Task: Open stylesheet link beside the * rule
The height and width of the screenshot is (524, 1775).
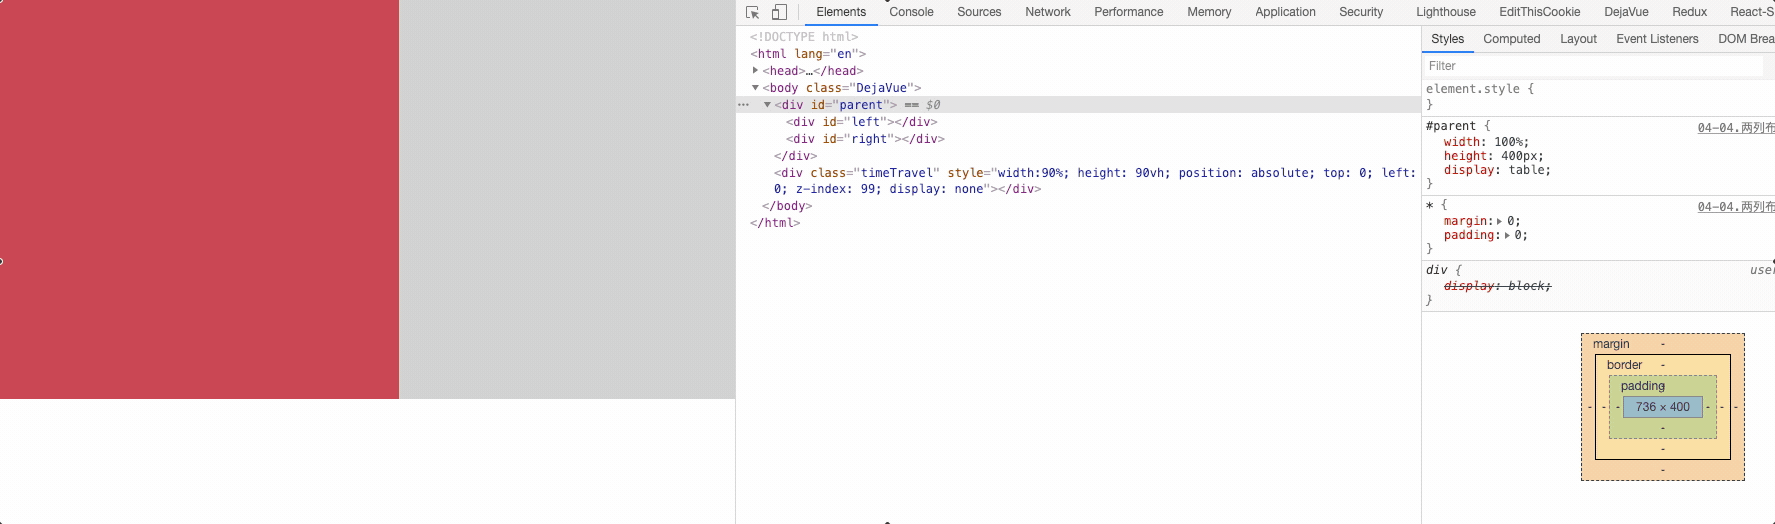Action: pos(1735,206)
